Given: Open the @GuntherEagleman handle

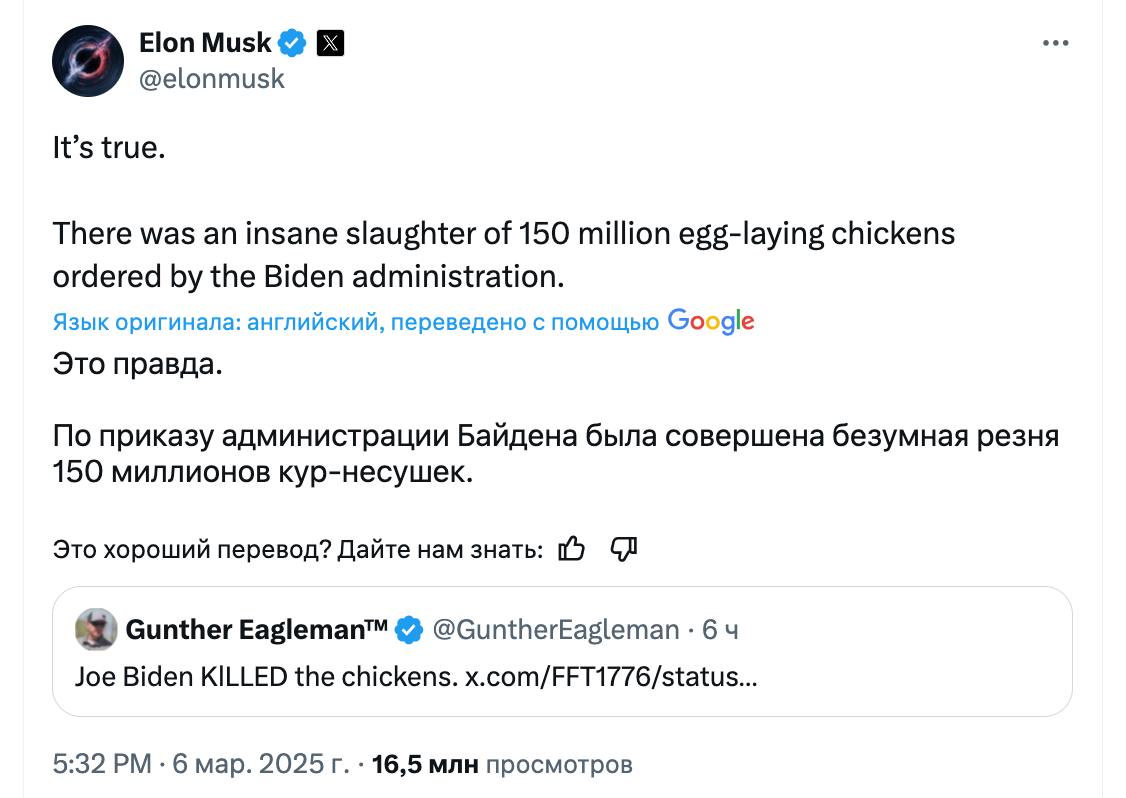Looking at the screenshot, I should pos(555,629).
